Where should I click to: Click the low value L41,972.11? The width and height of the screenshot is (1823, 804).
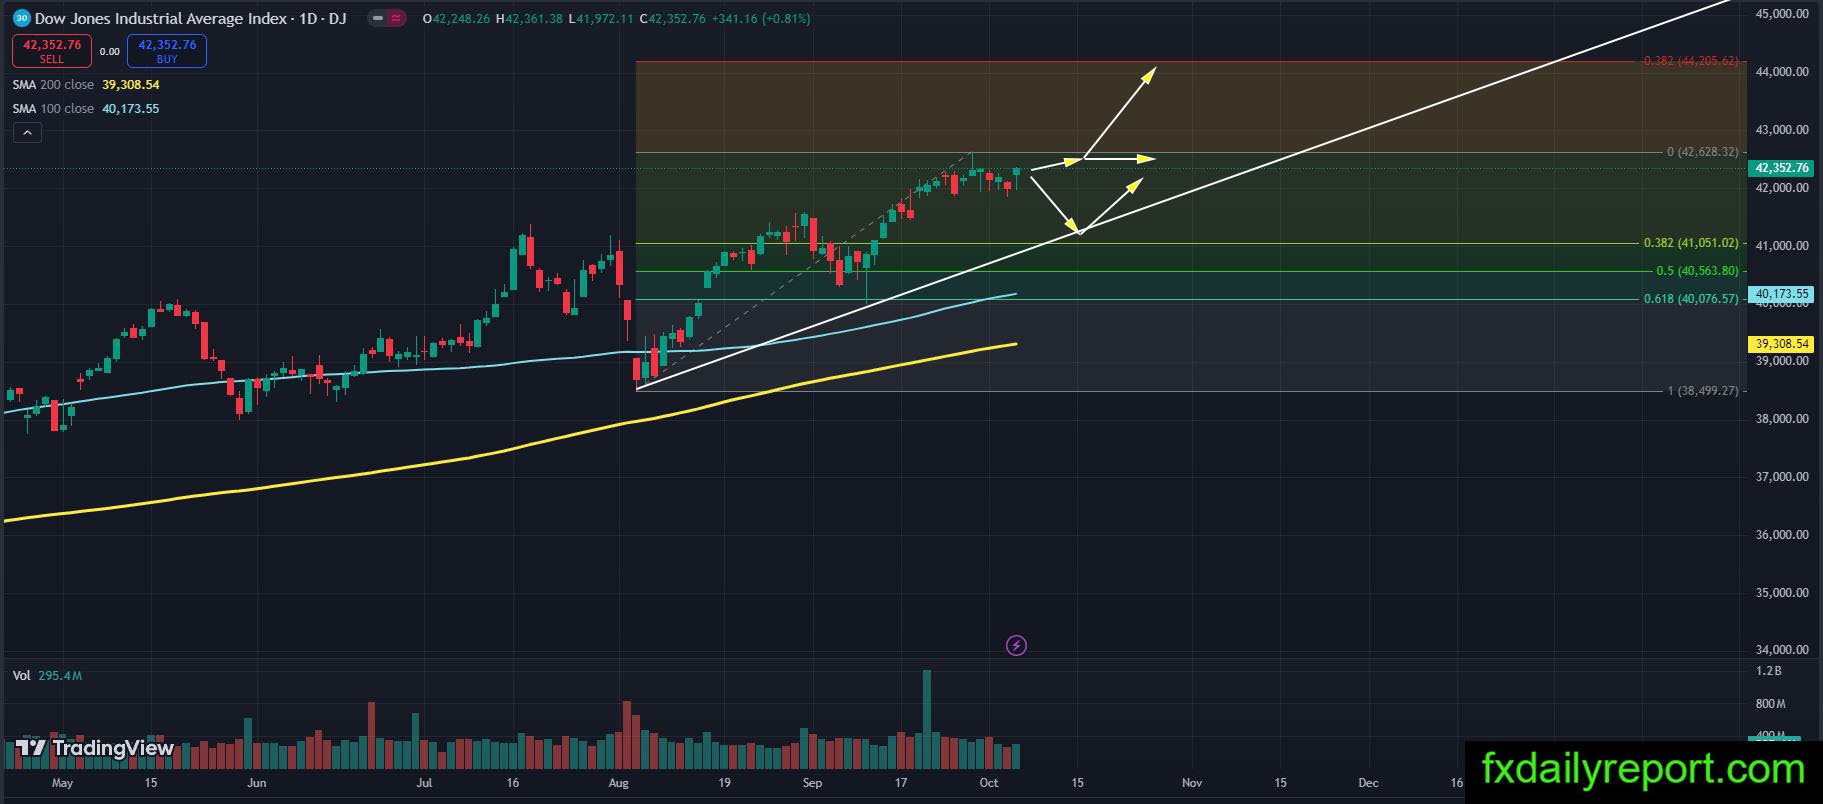pos(600,18)
